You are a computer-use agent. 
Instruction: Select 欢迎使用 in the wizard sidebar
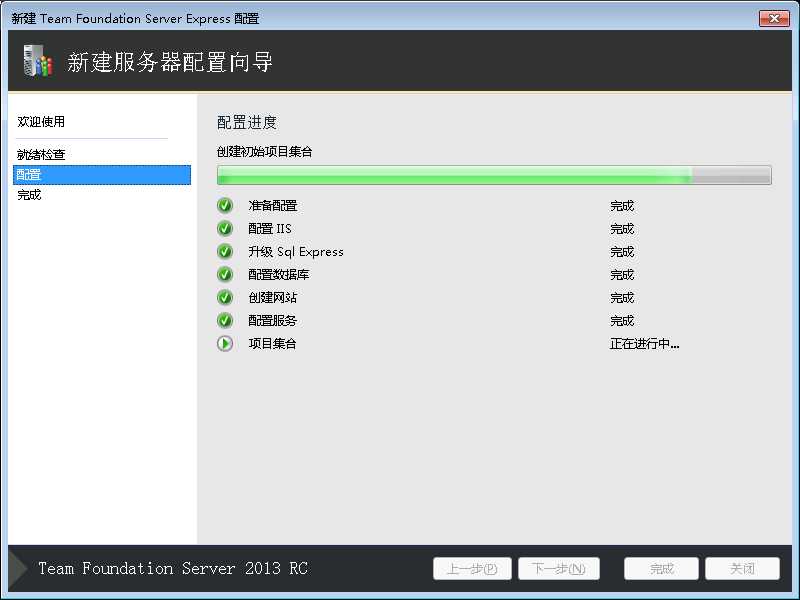click(41, 121)
